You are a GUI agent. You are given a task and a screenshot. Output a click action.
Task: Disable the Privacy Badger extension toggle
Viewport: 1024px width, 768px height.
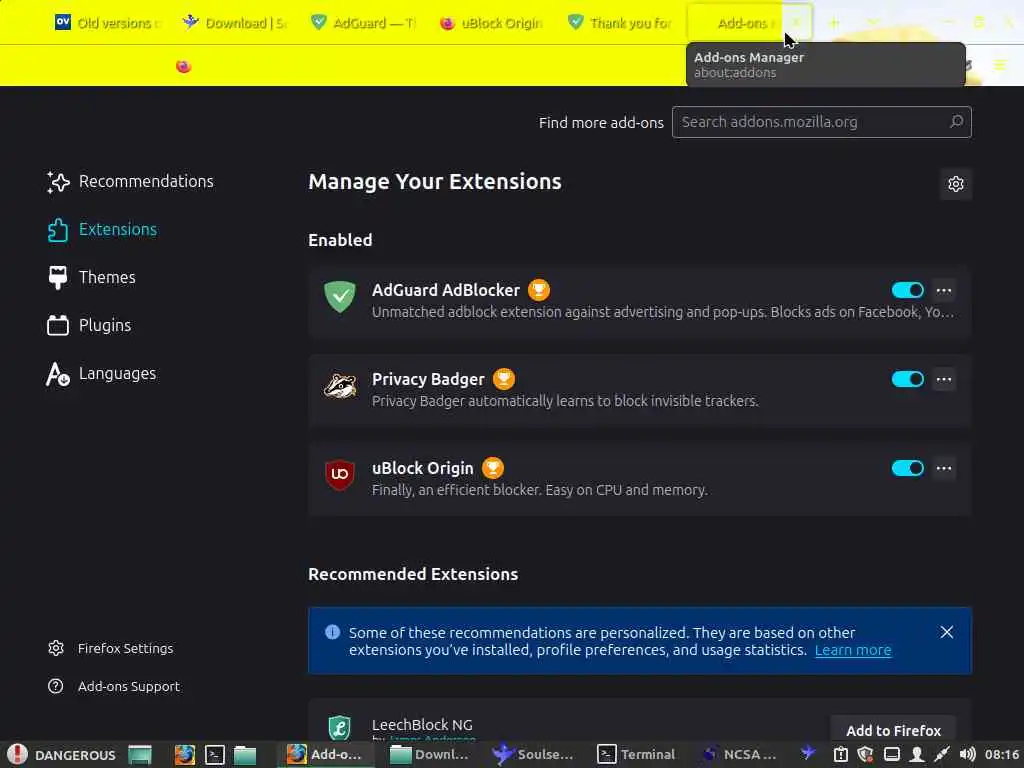(908, 379)
